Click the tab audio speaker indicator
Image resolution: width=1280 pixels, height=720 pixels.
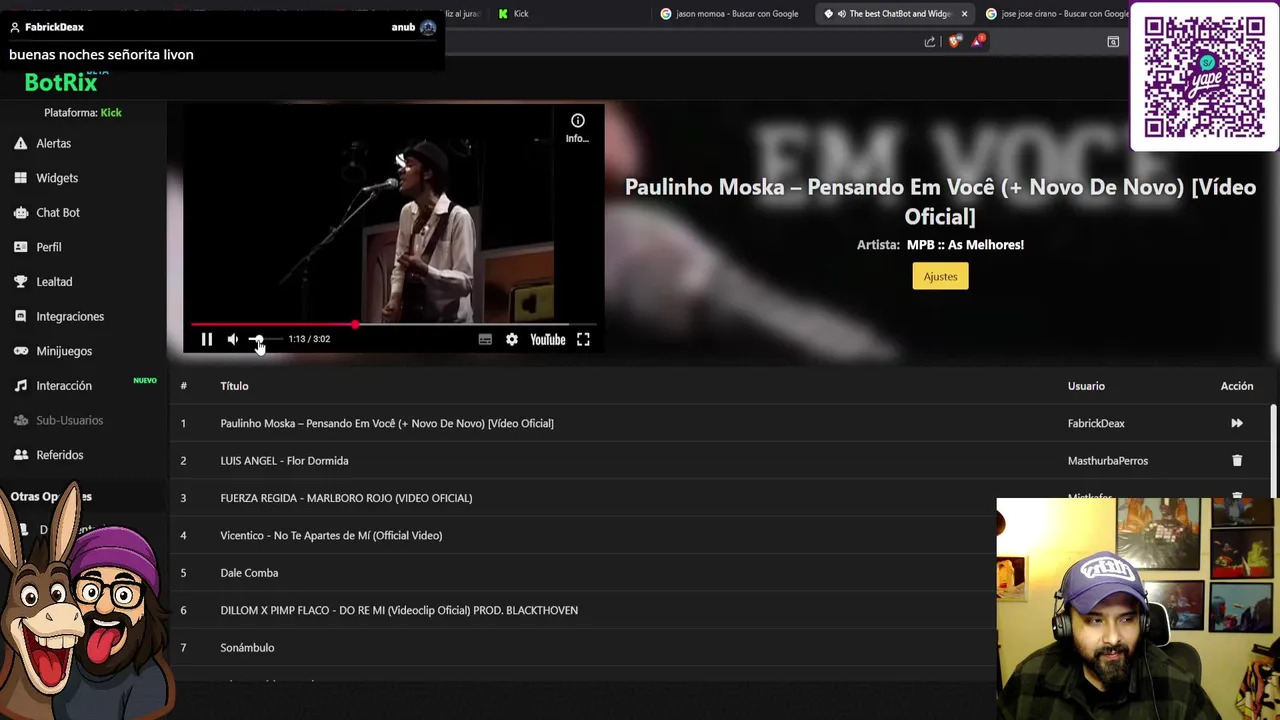[x=841, y=14]
